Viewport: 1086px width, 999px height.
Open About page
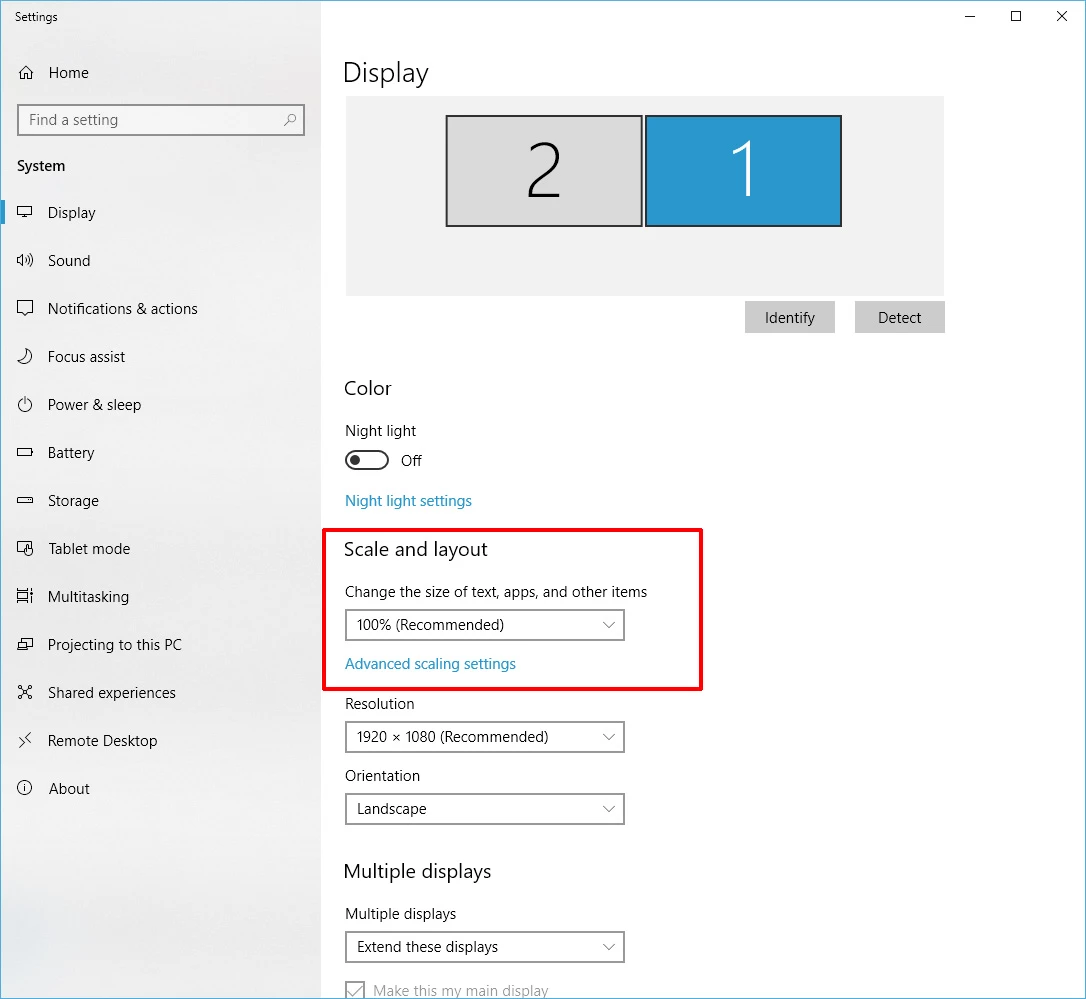[x=69, y=788]
